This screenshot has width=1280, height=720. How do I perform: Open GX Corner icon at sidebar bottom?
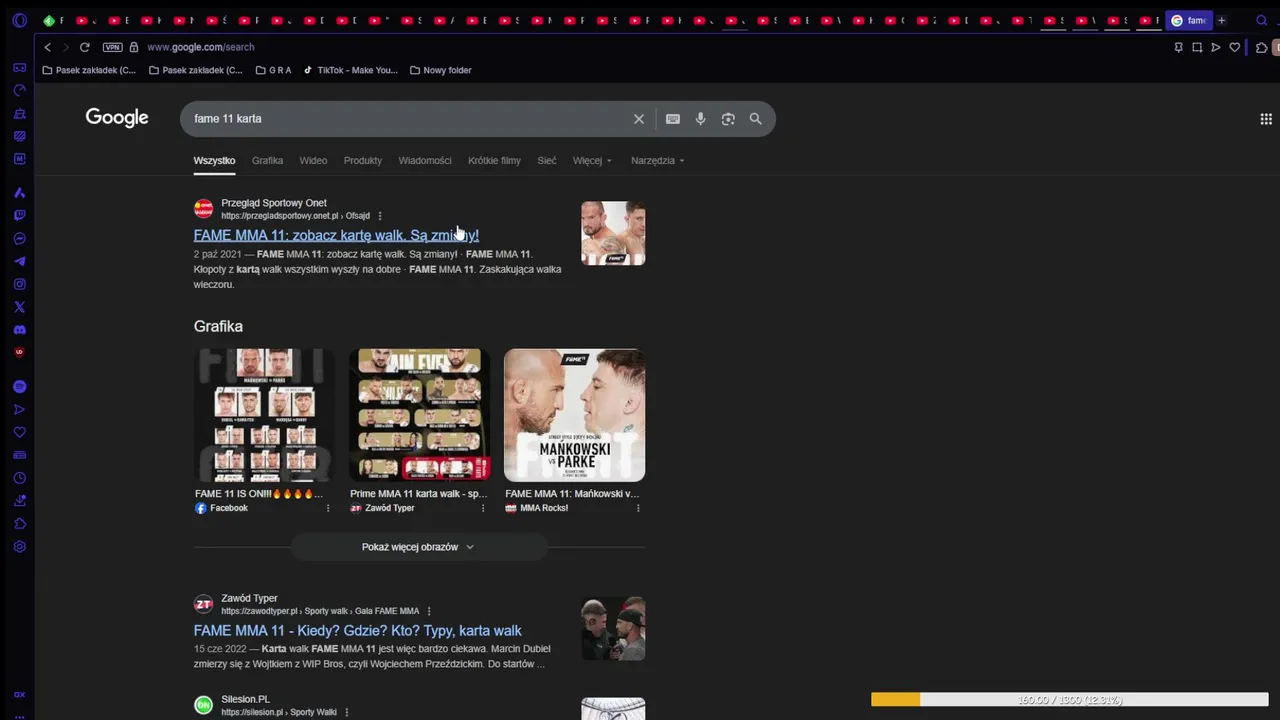coord(19,695)
